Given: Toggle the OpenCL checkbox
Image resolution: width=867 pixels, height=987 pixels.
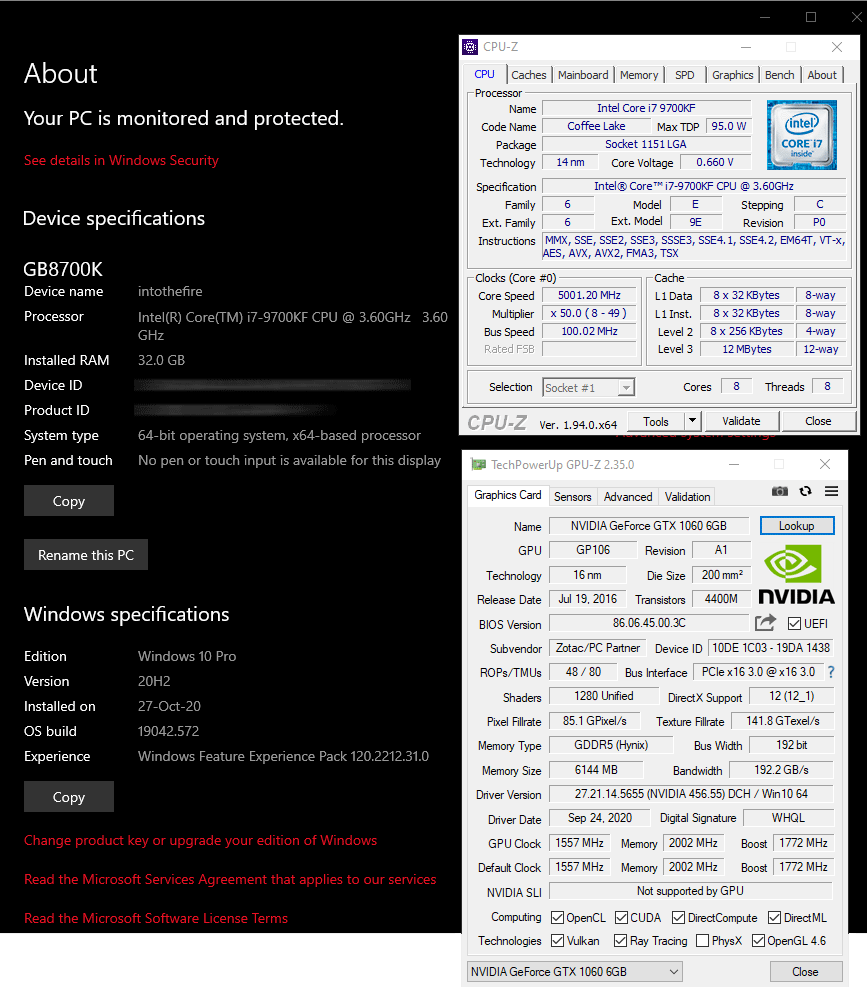Looking at the screenshot, I should click(557, 918).
